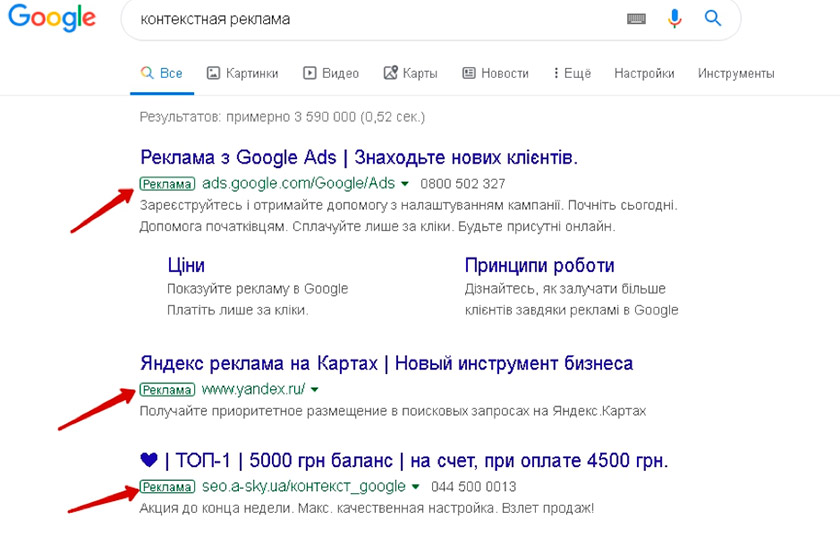Viewport: 840px width, 537px height.
Task: Click the Реклама badge beside ads.google.com
Action: tap(167, 184)
